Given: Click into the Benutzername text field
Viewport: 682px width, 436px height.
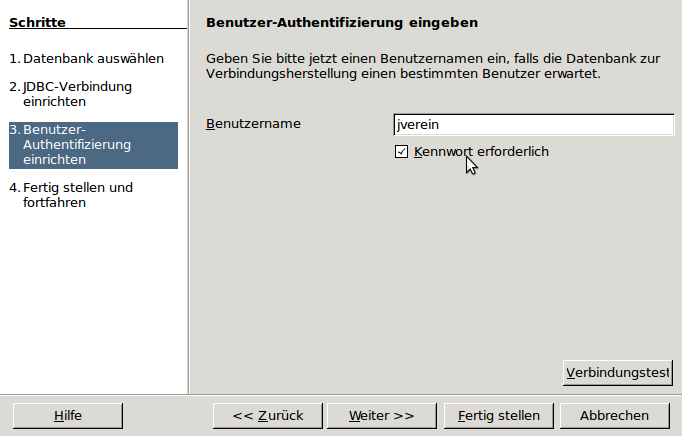Looking at the screenshot, I should coord(533,125).
